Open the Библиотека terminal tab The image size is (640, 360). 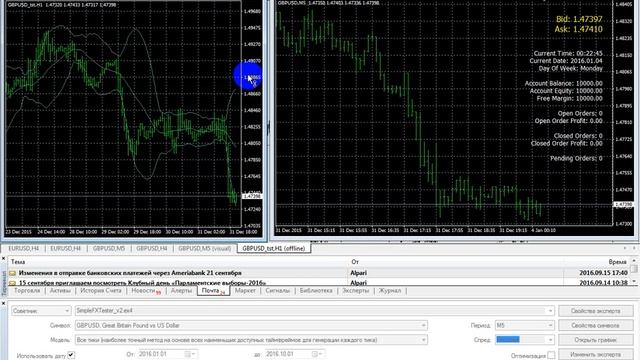point(316,291)
